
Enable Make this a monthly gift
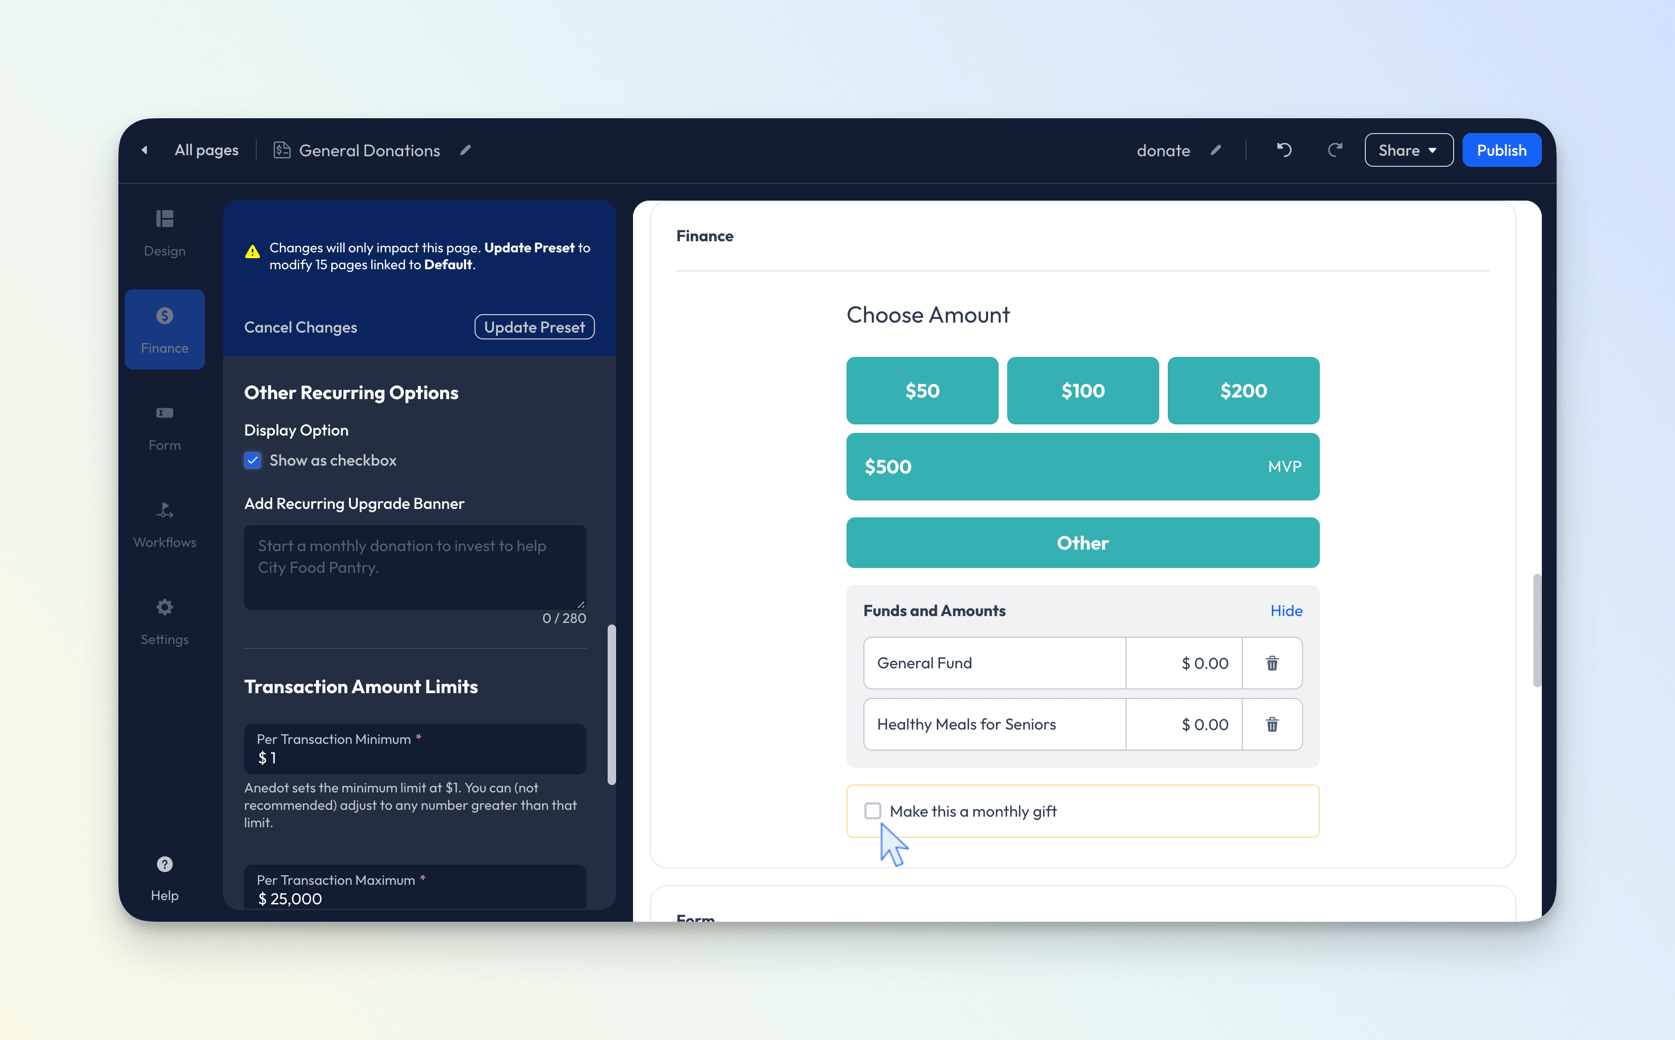[873, 811]
